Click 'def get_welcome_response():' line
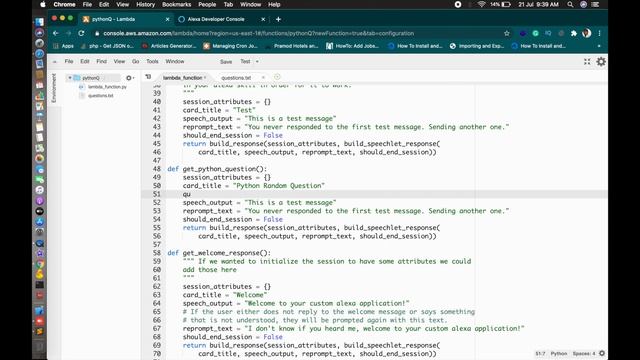The height and width of the screenshot is (360, 640). [219, 253]
